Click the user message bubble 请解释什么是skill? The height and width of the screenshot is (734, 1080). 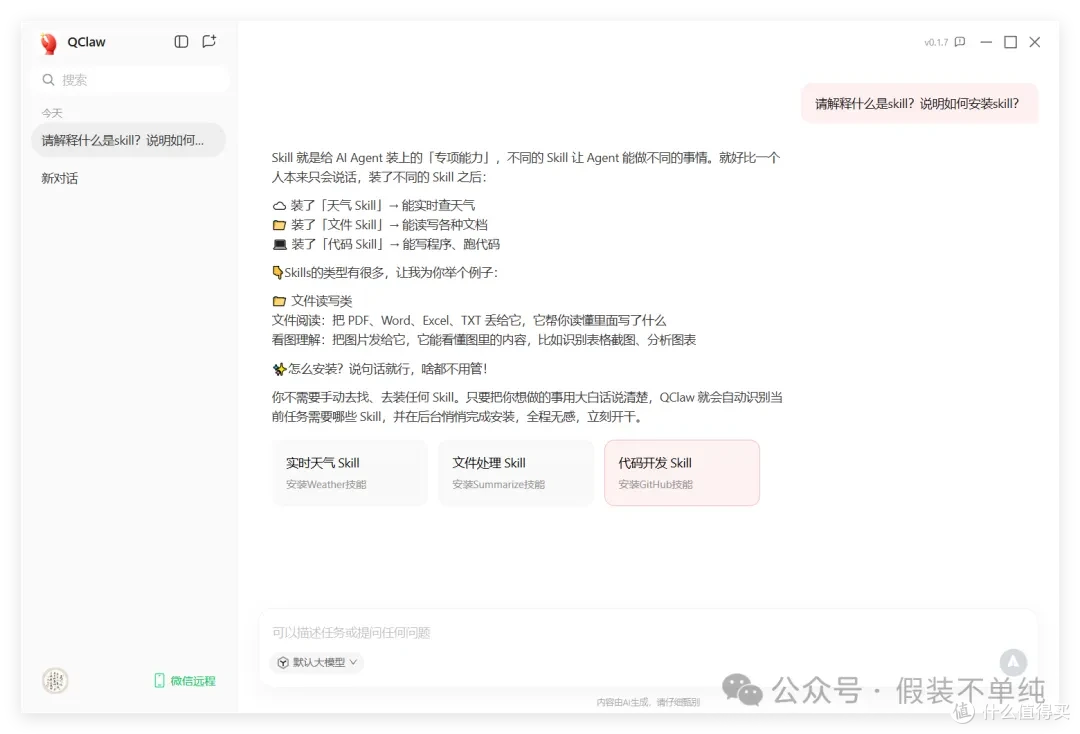click(919, 103)
